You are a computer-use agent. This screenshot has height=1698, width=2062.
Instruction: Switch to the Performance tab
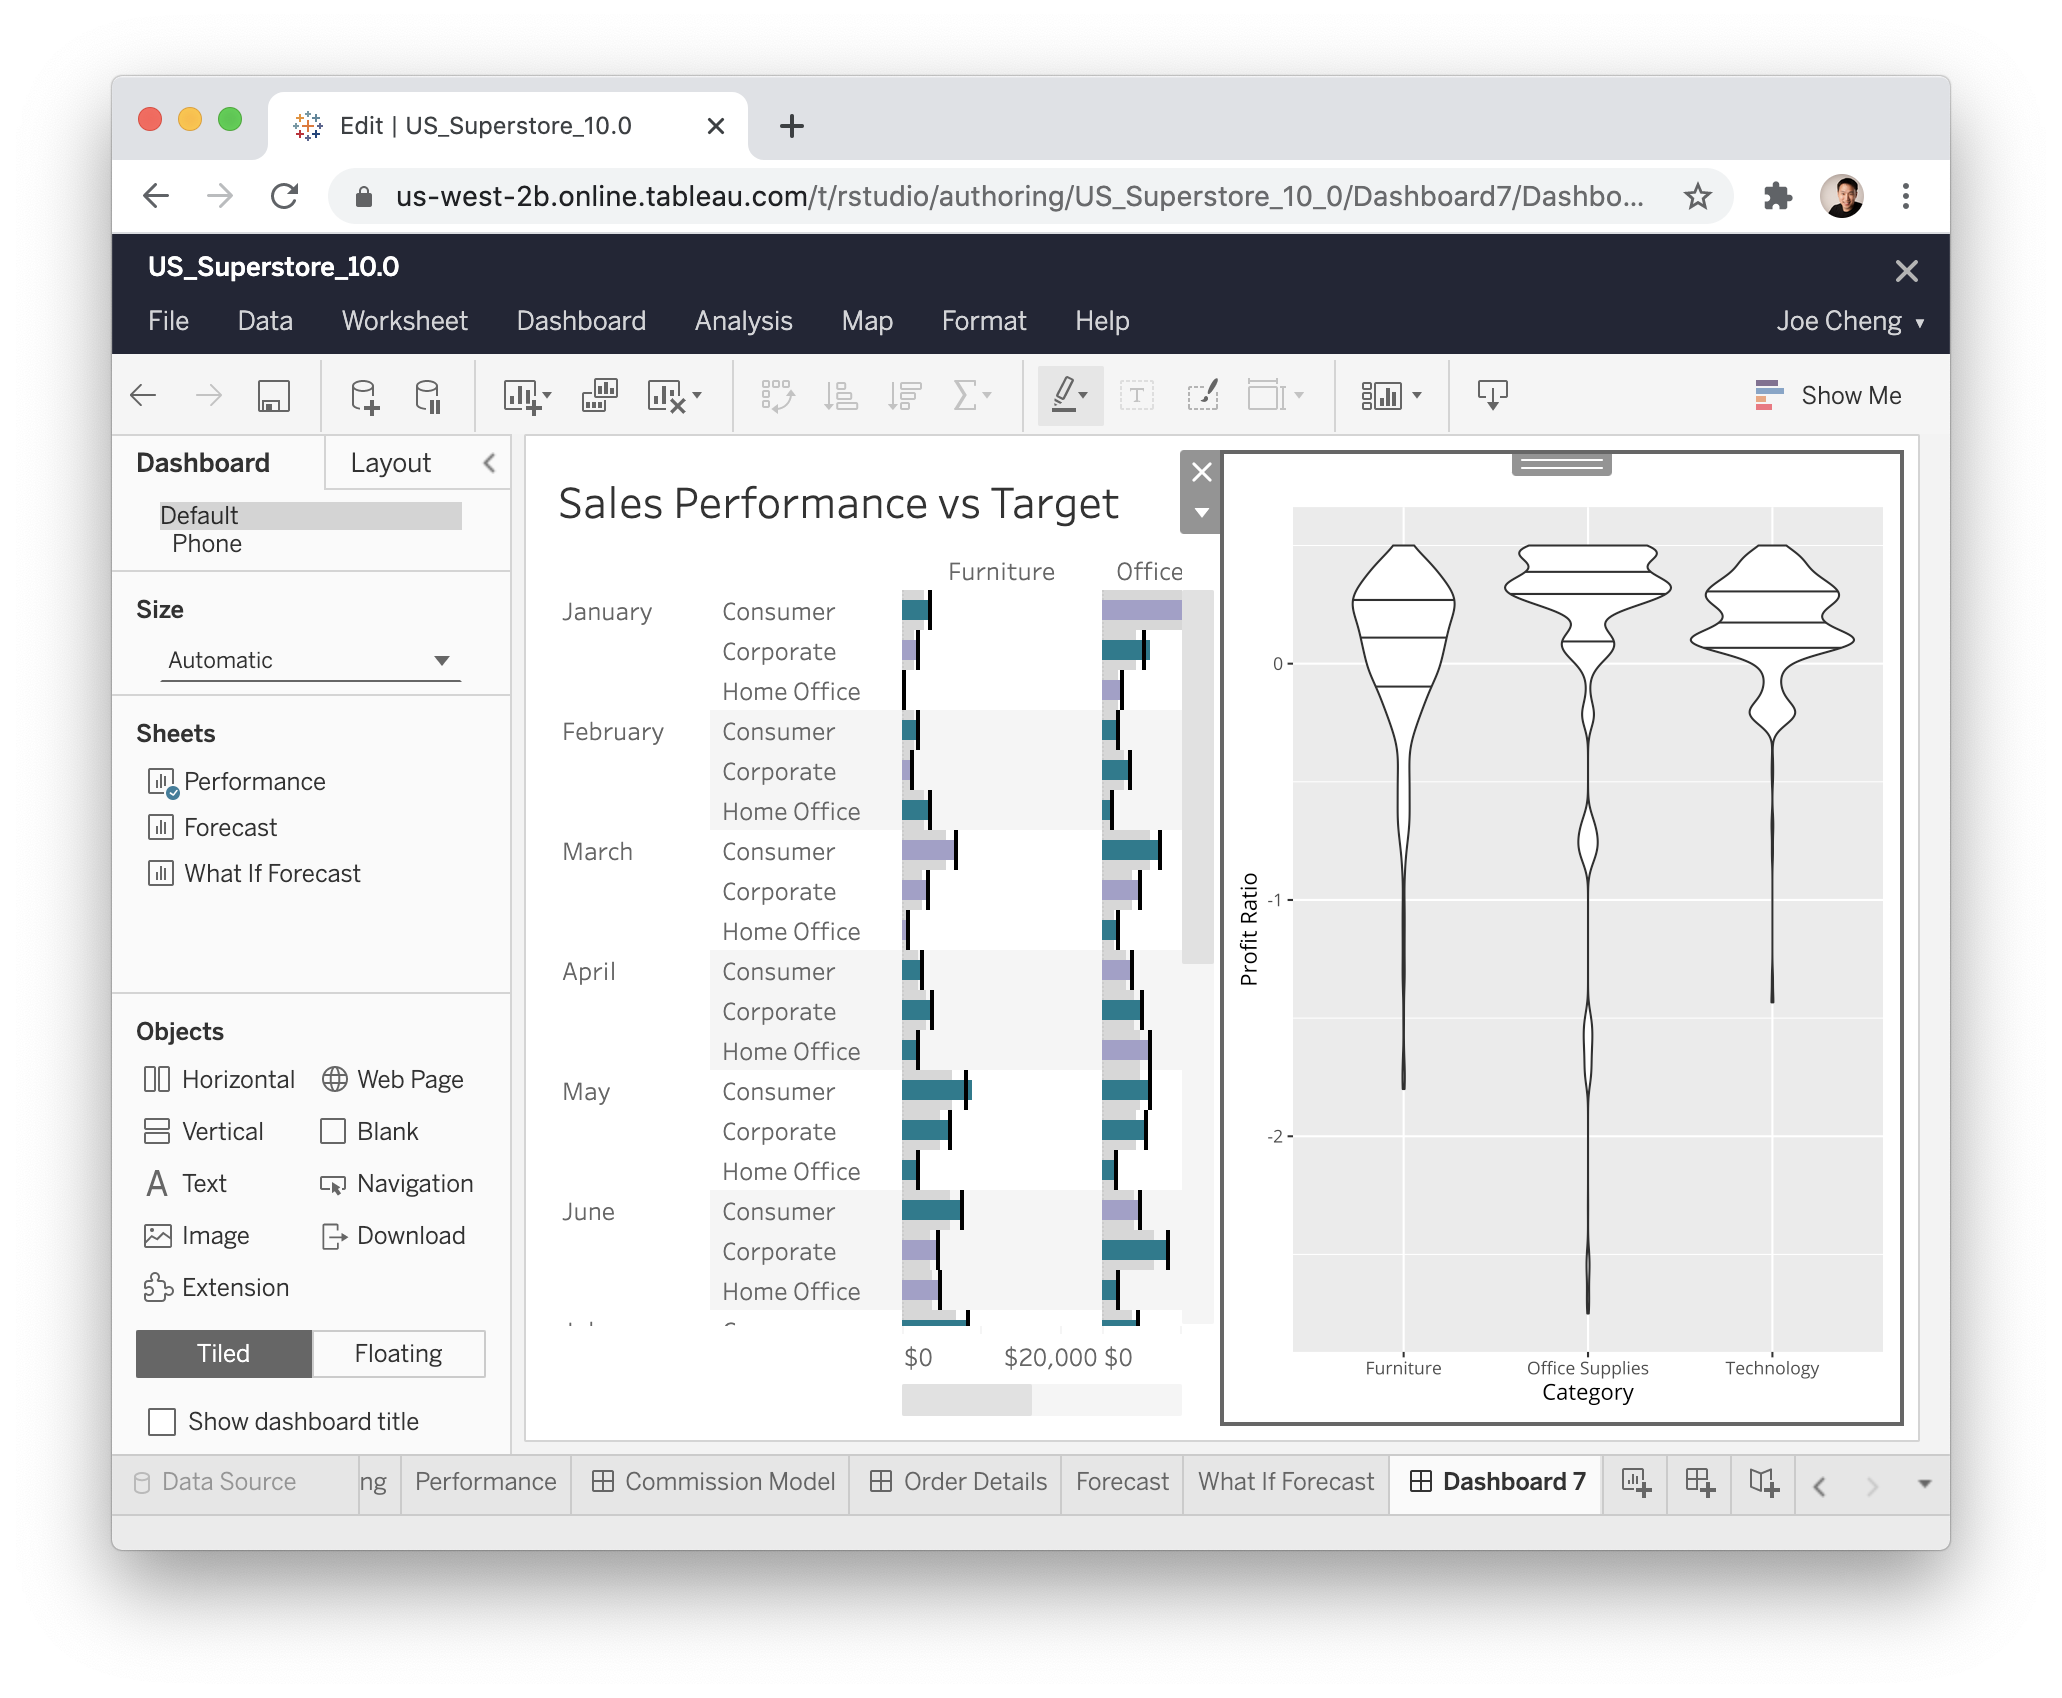483,1482
